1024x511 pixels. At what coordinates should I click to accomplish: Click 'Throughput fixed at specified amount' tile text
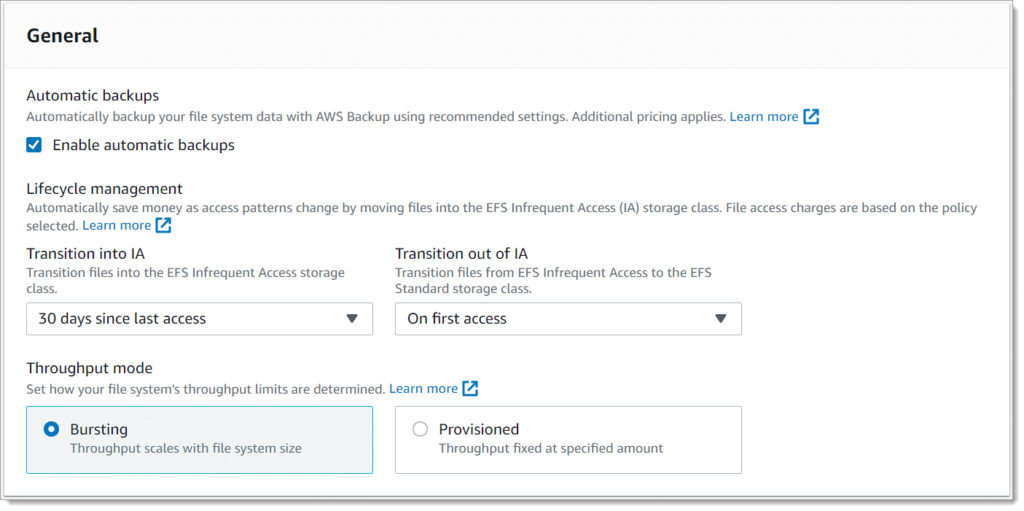[551, 449]
